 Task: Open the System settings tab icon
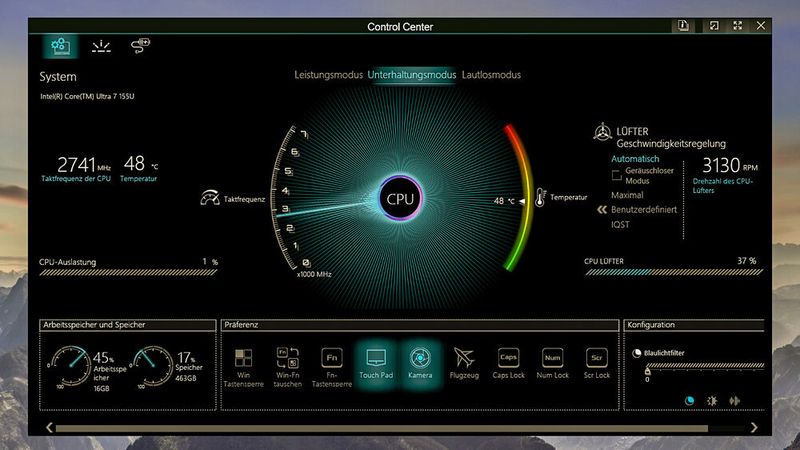60,46
